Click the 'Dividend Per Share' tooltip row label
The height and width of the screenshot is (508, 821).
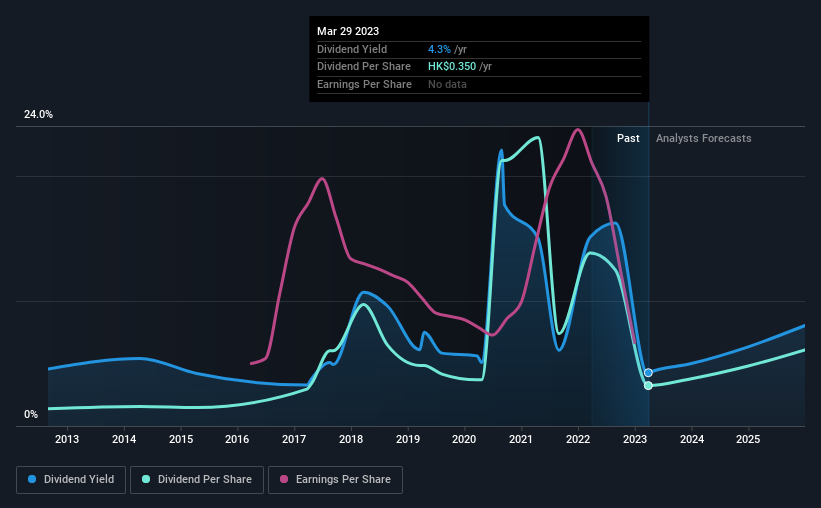pos(364,67)
